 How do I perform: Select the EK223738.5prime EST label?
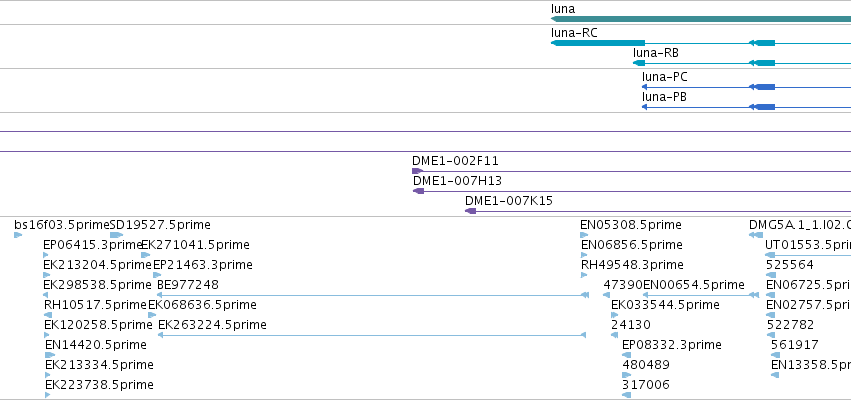coord(99,385)
